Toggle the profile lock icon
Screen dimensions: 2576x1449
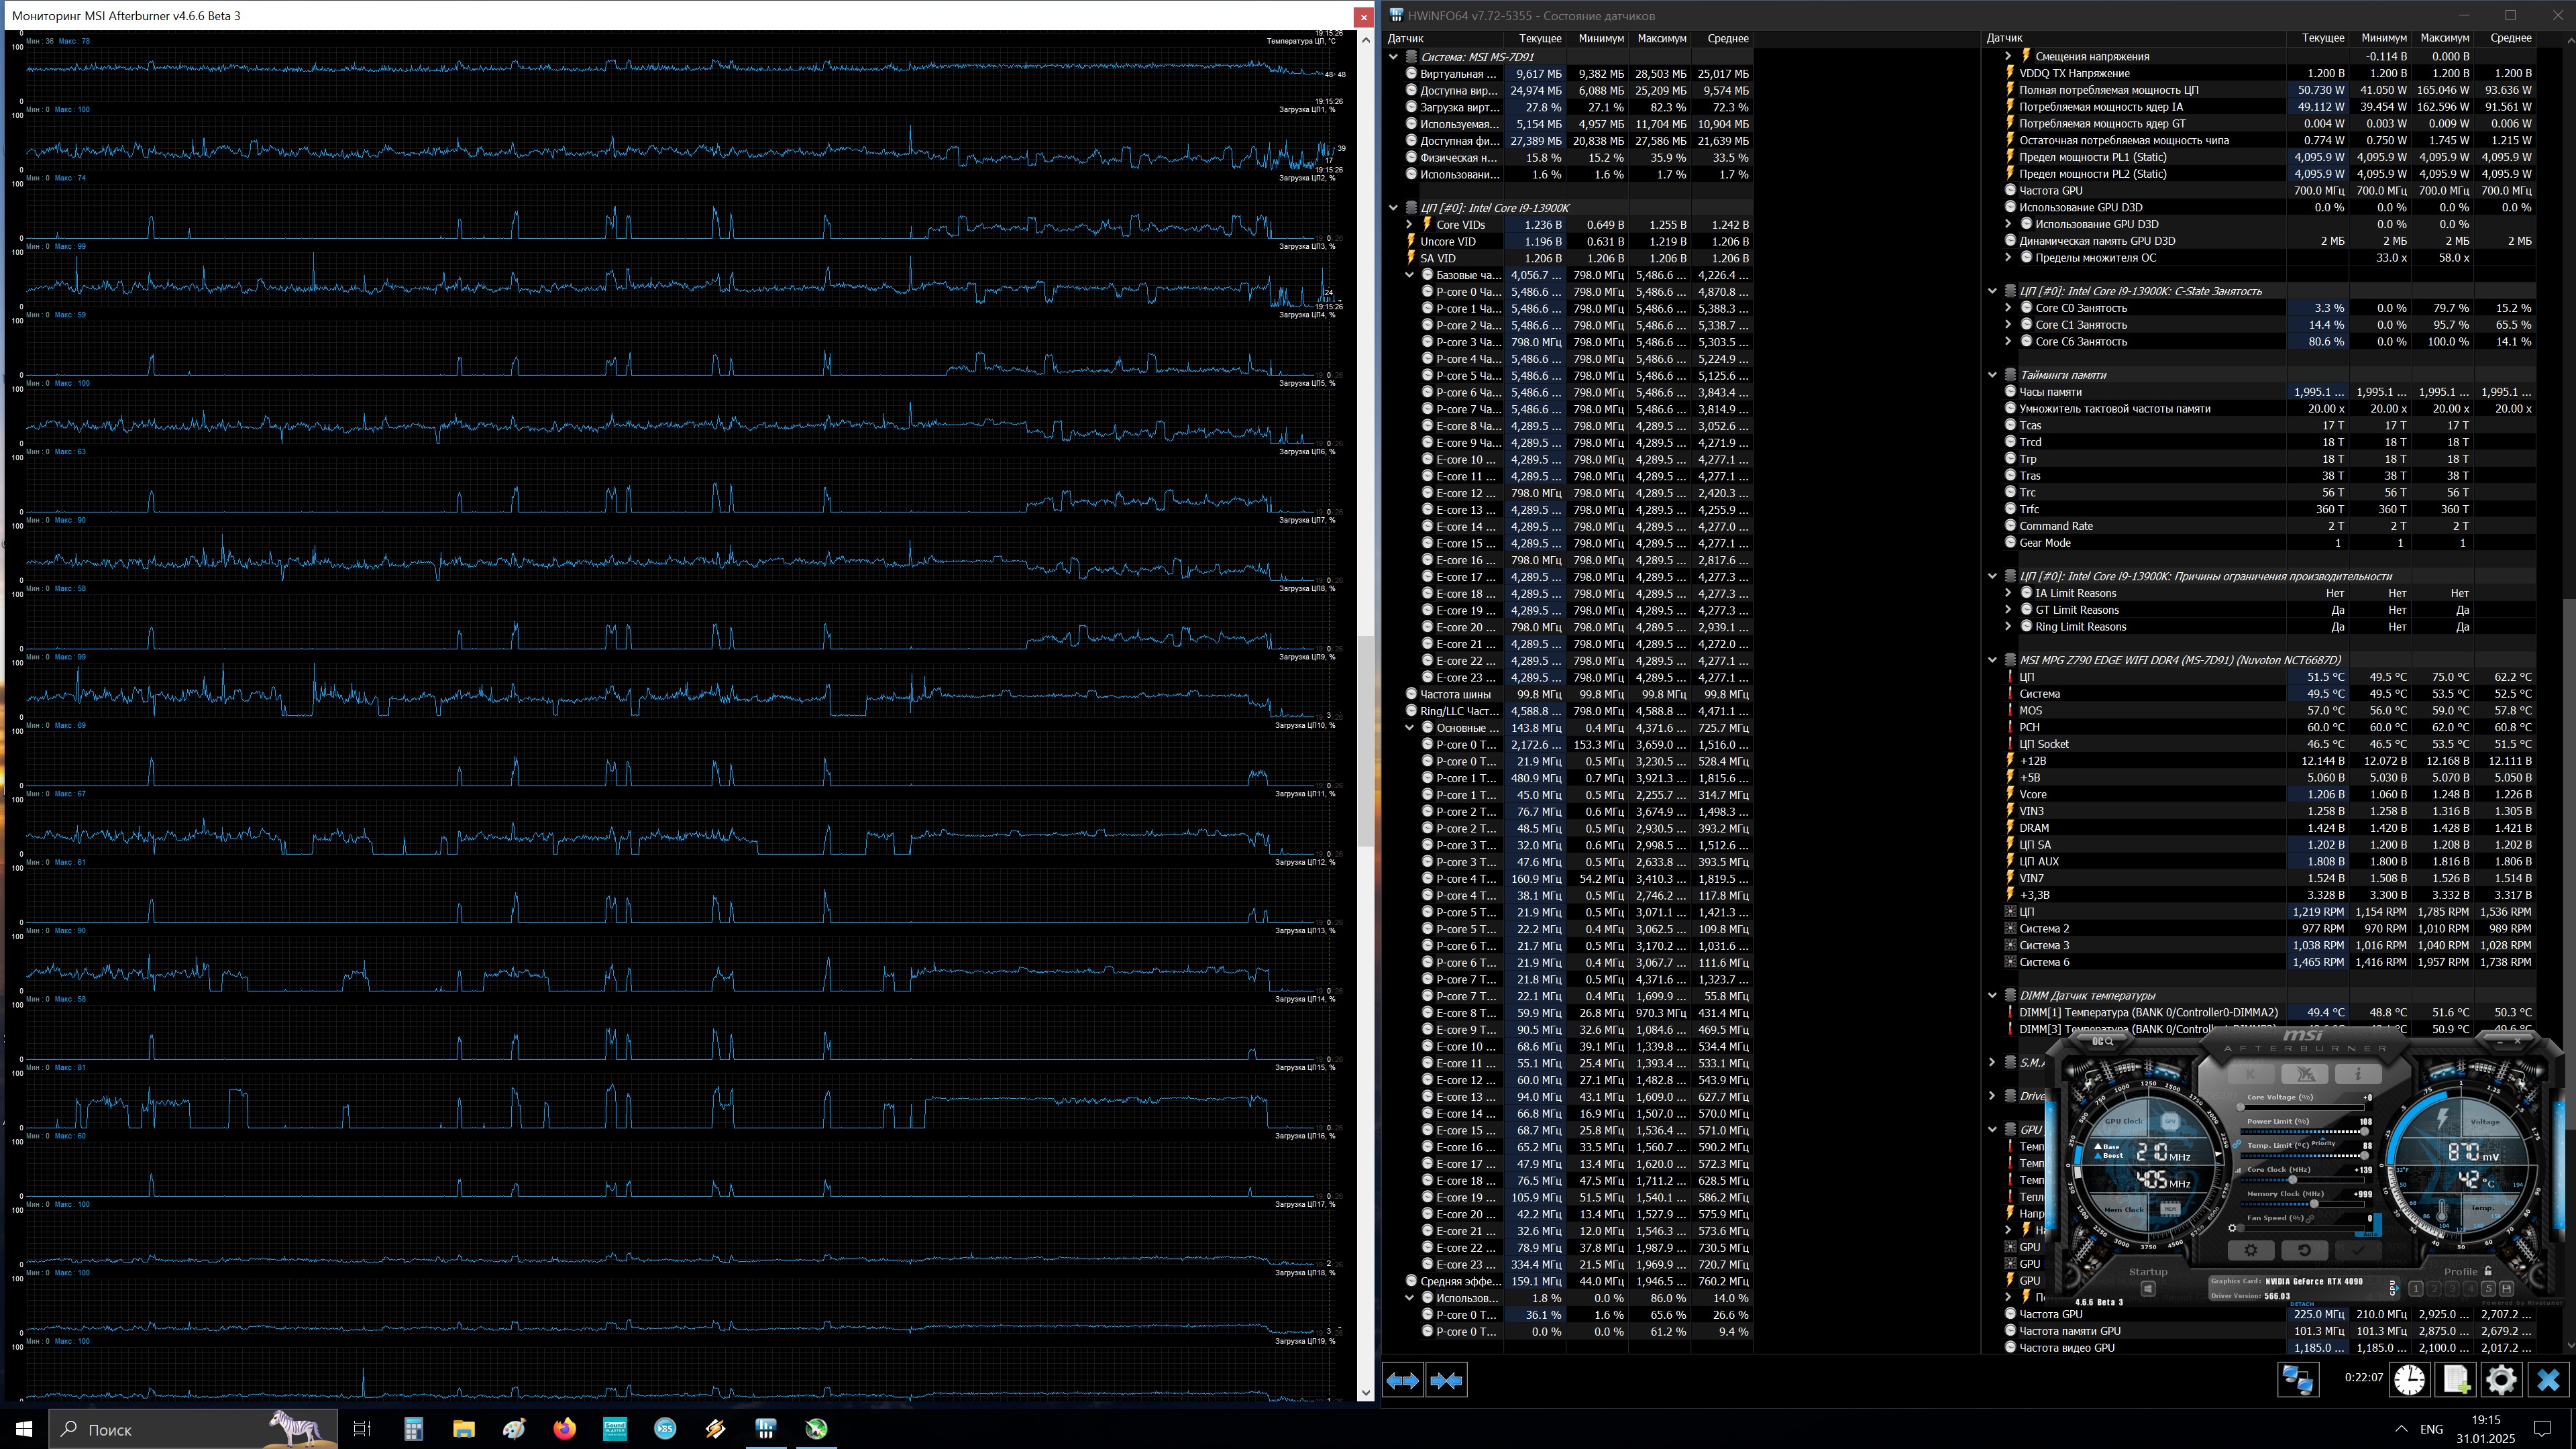point(2488,1271)
